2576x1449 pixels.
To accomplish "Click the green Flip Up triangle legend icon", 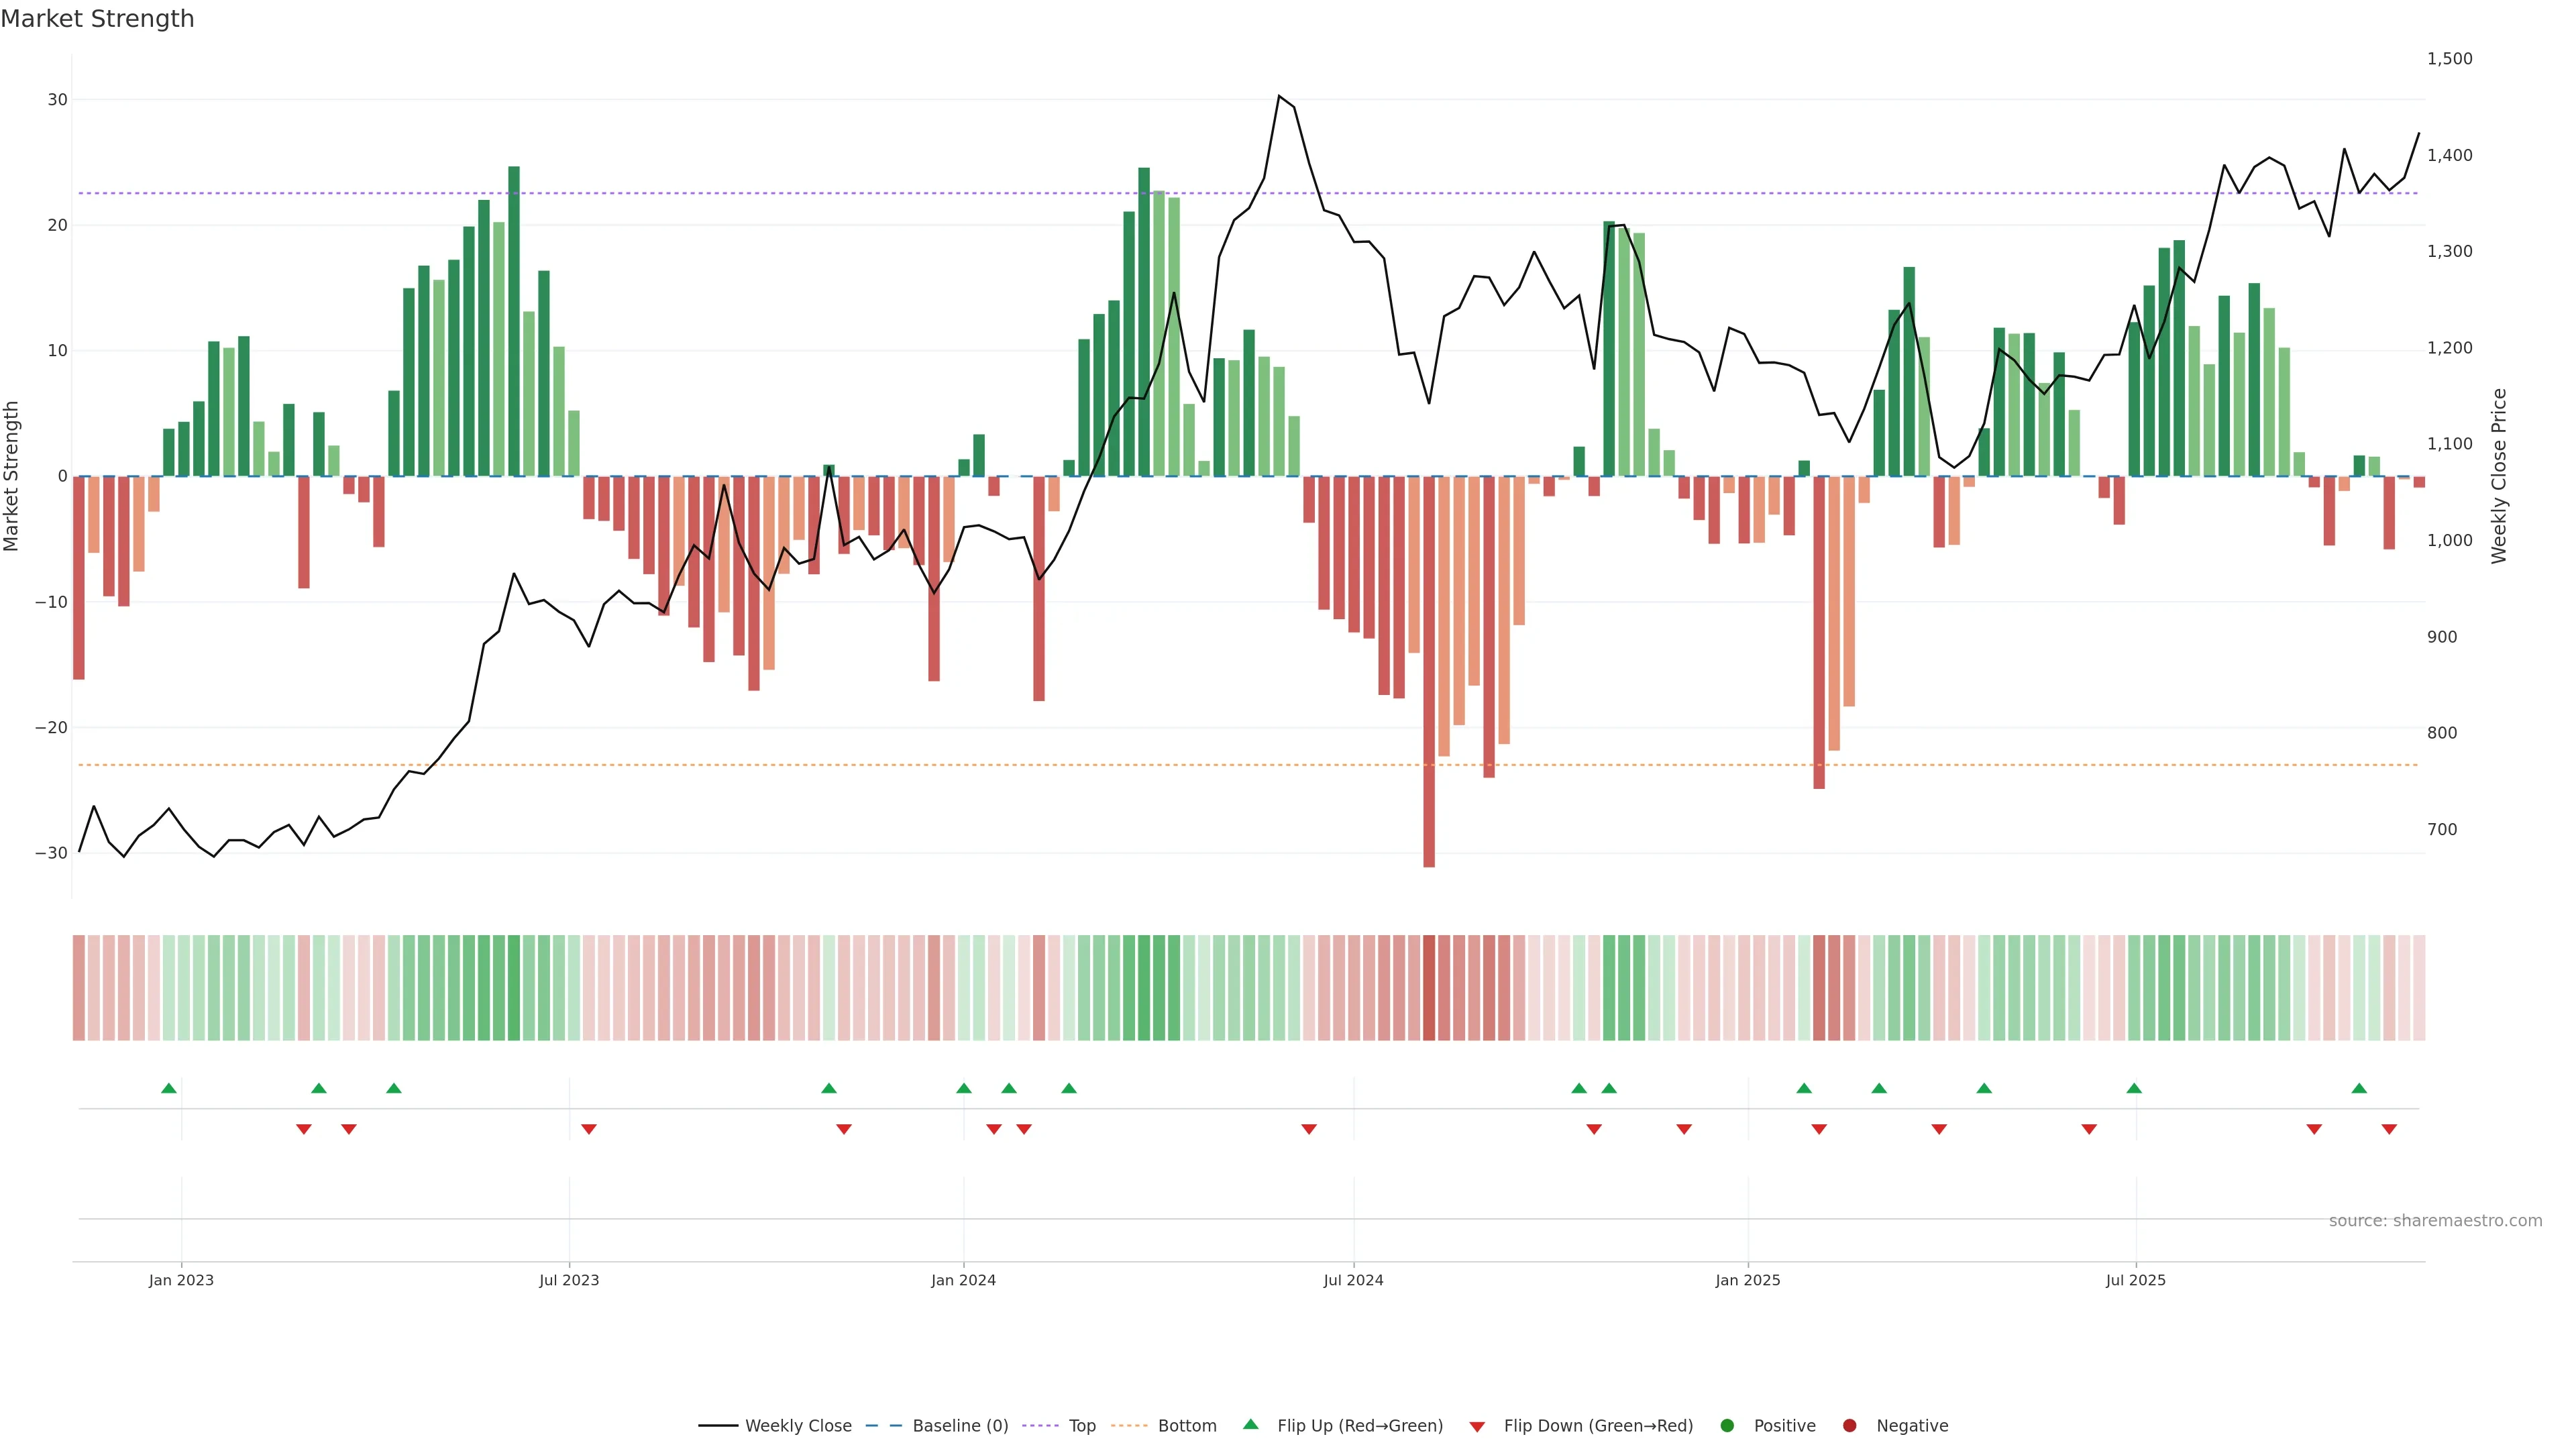I will pos(1250,1425).
